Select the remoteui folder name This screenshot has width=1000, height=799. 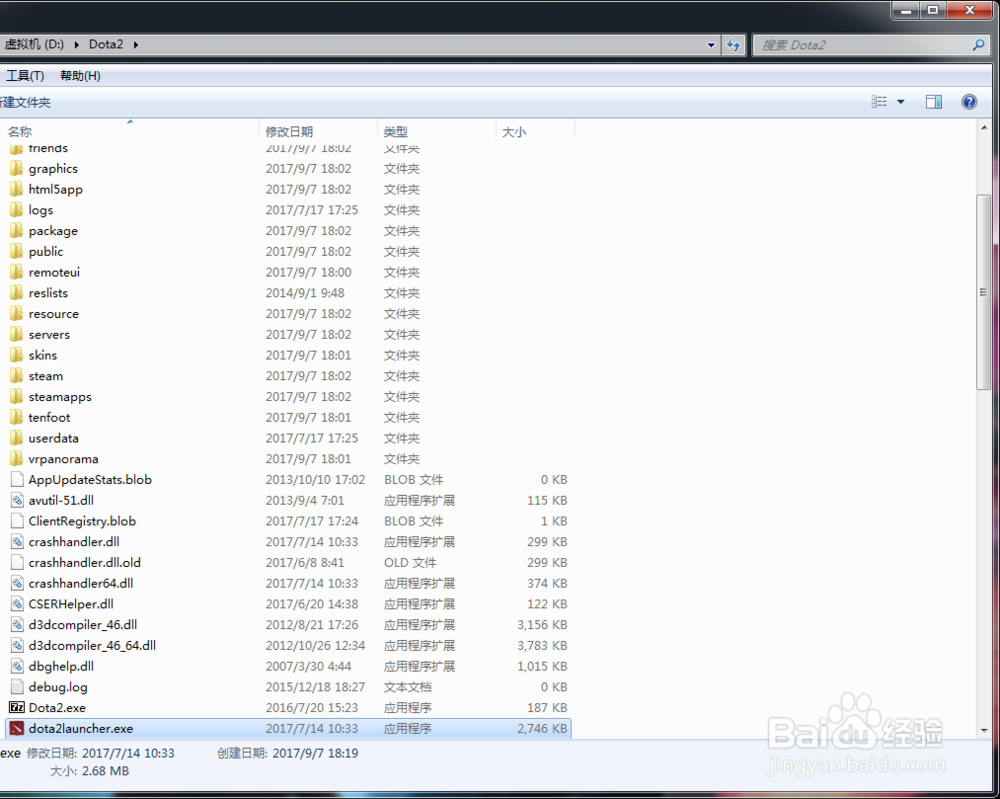(x=54, y=272)
